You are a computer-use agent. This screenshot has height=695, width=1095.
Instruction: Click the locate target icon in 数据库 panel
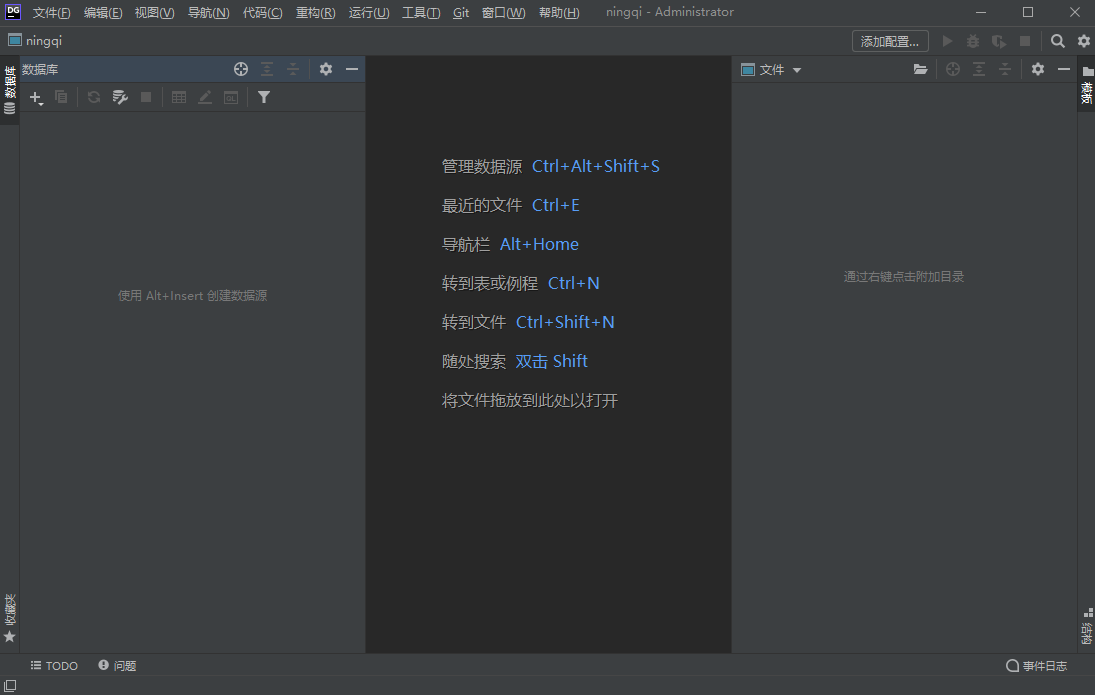click(x=241, y=69)
